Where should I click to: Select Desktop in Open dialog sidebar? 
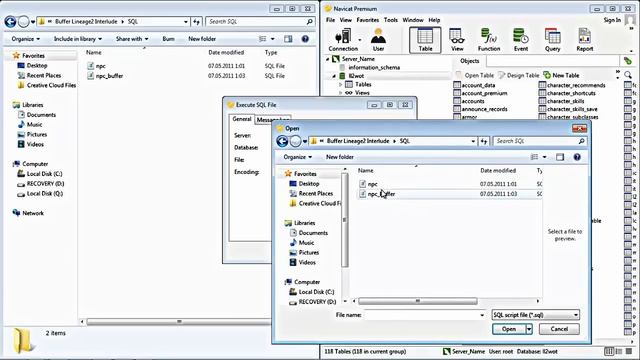[304, 184]
